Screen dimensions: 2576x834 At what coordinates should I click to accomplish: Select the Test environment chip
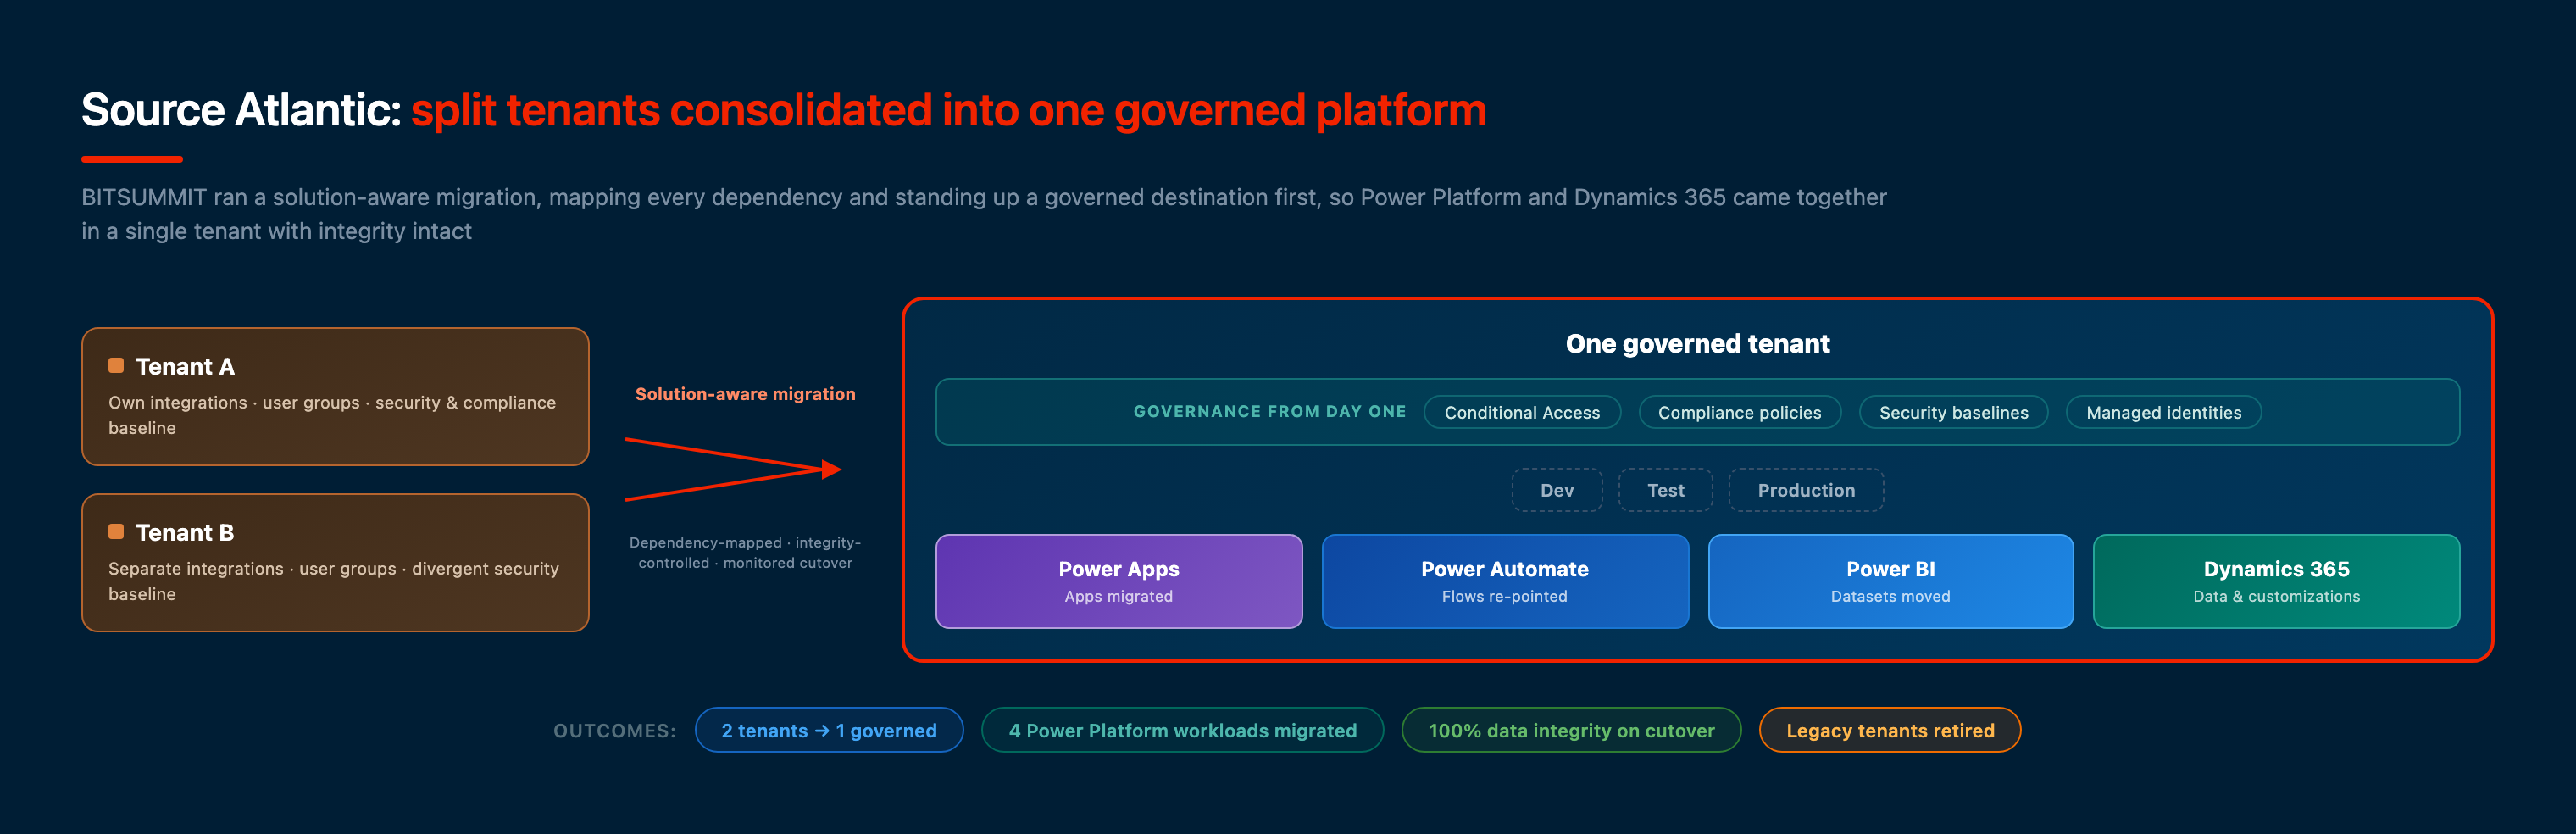1665,490
